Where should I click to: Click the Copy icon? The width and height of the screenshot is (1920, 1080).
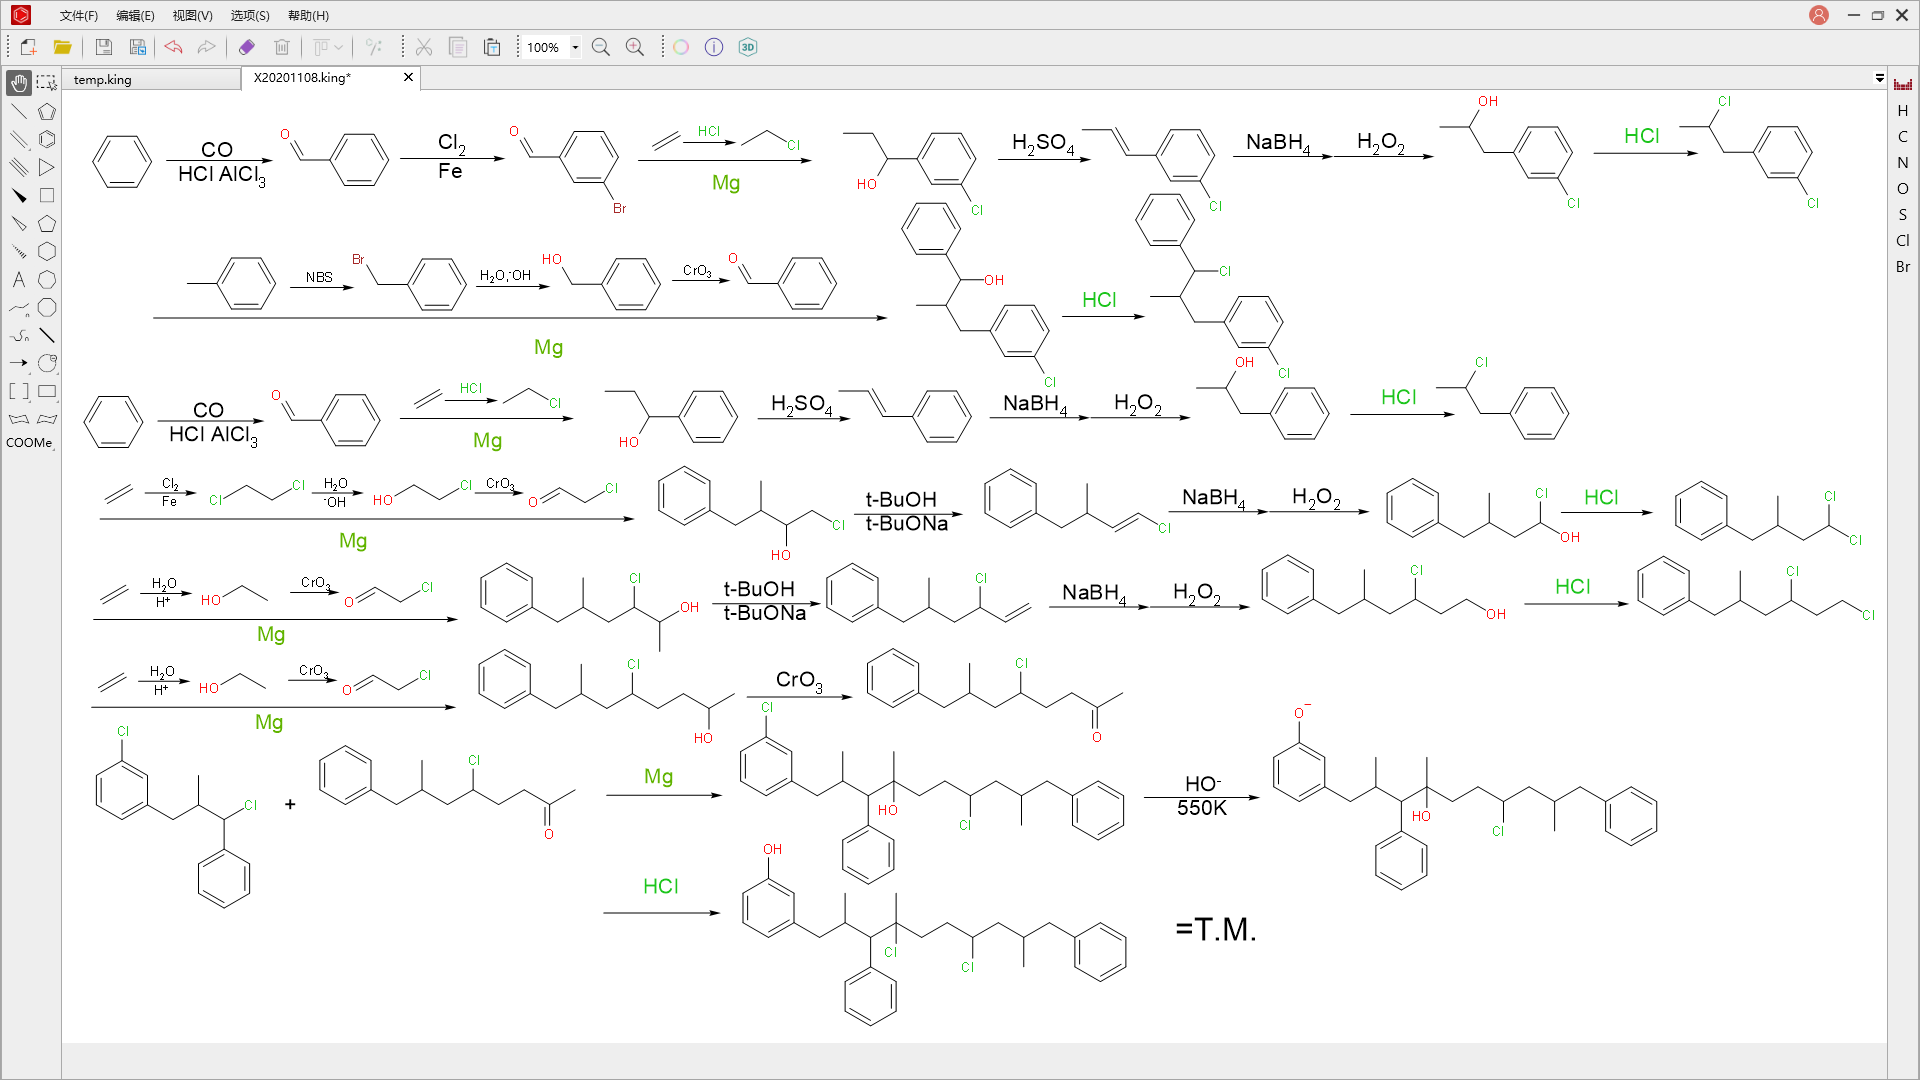coord(458,47)
